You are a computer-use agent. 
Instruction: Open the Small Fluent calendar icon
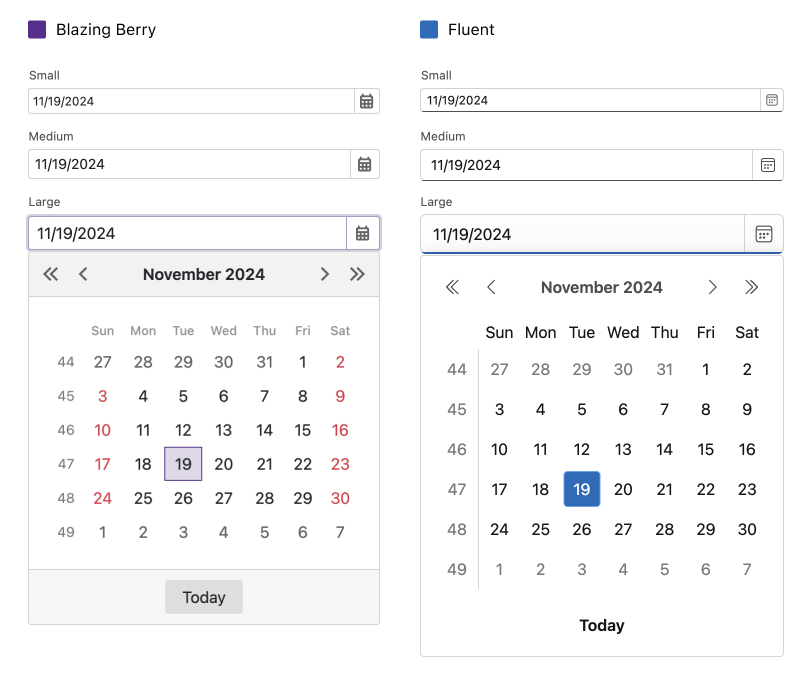(x=769, y=100)
